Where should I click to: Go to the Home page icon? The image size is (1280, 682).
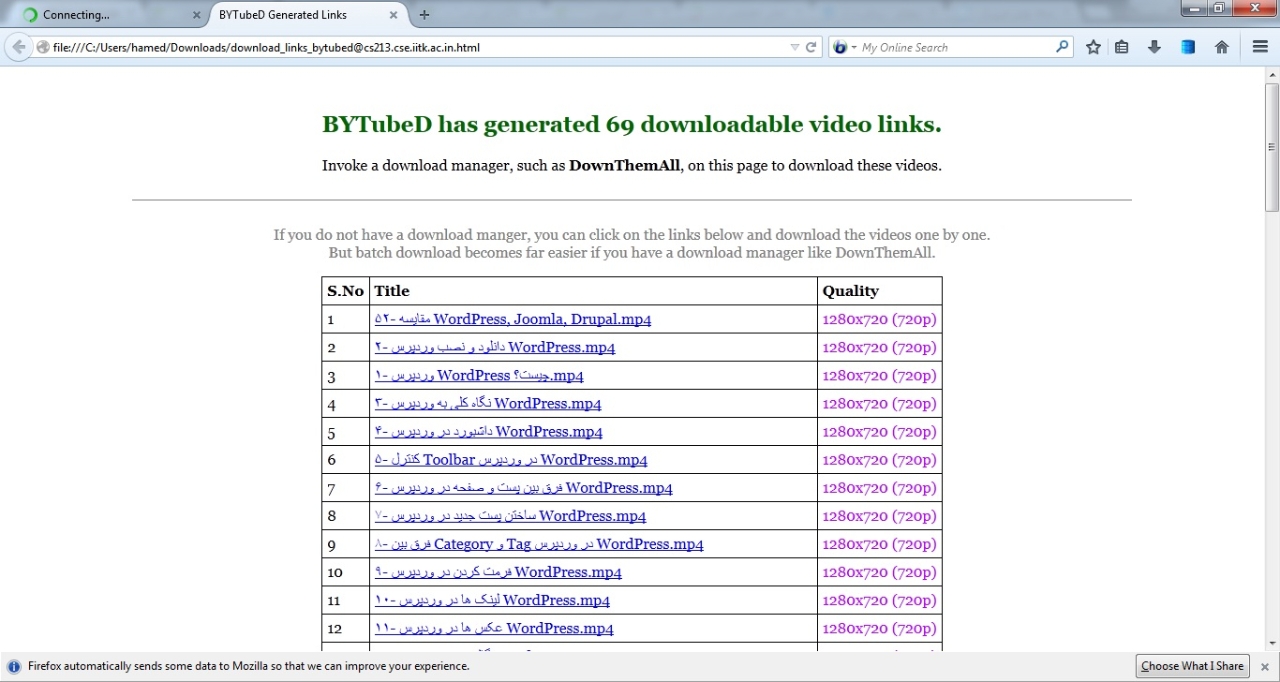[1222, 47]
